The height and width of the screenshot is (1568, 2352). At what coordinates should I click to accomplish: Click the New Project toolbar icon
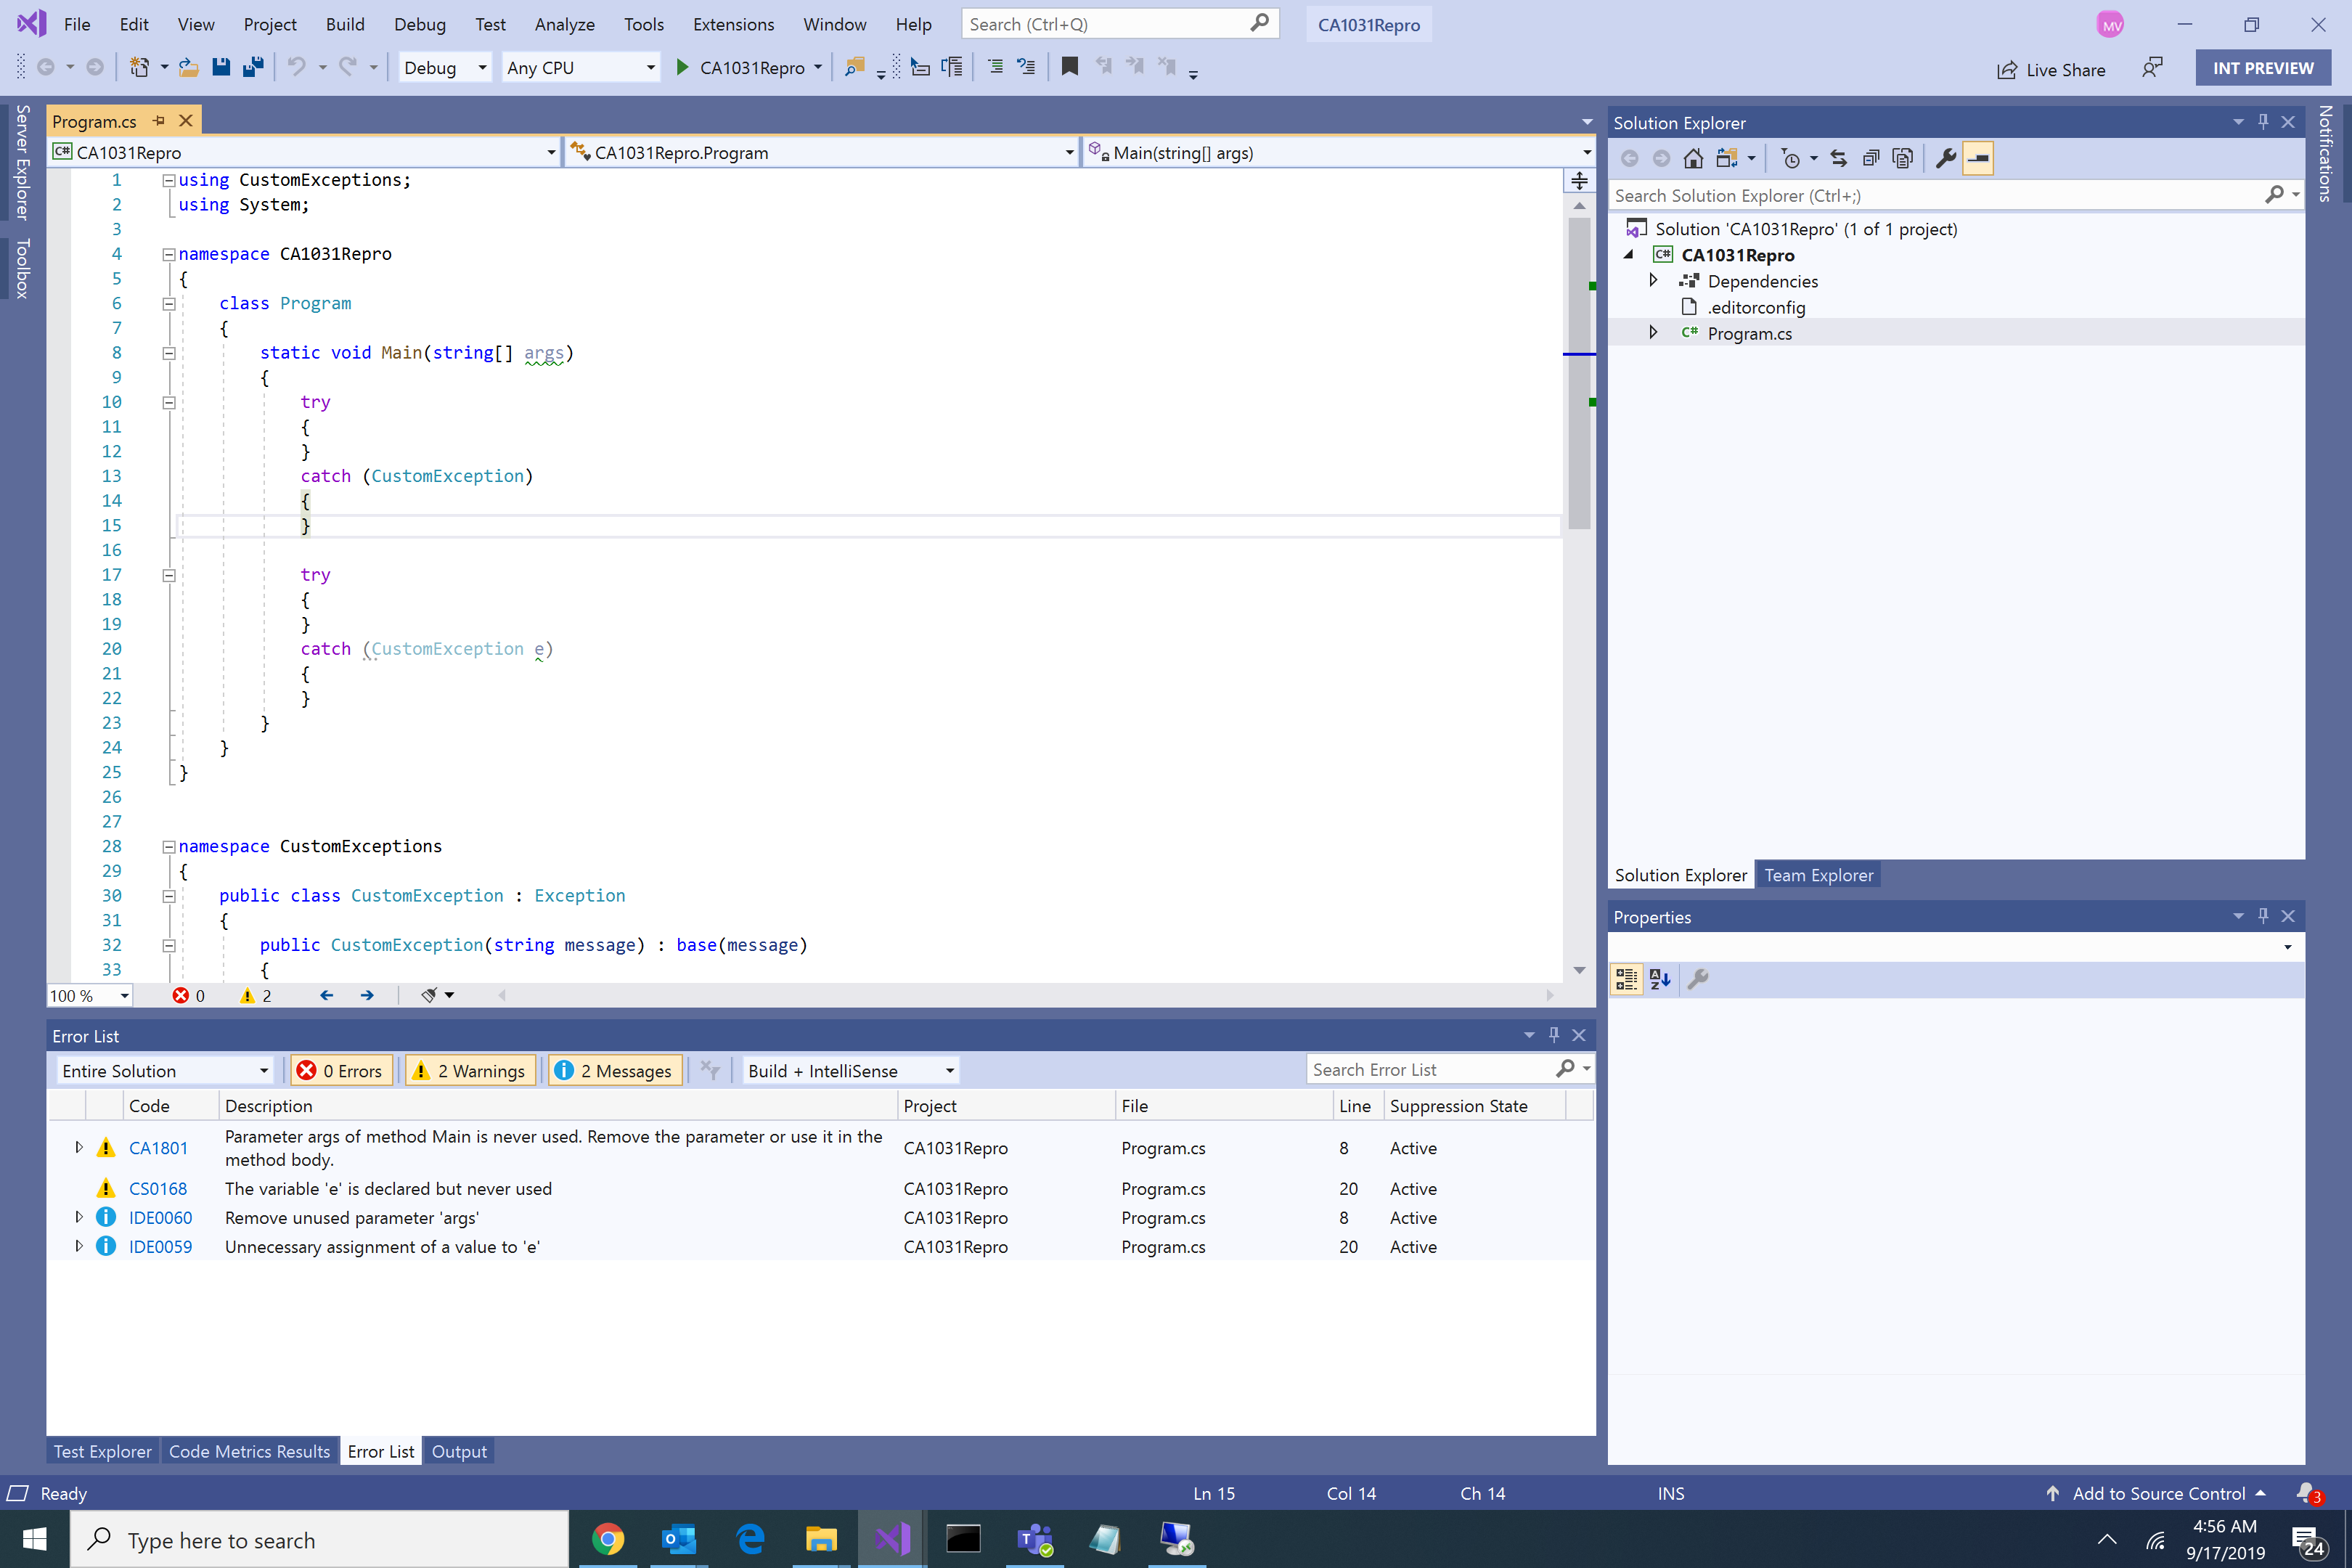click(x=139, y=67)
